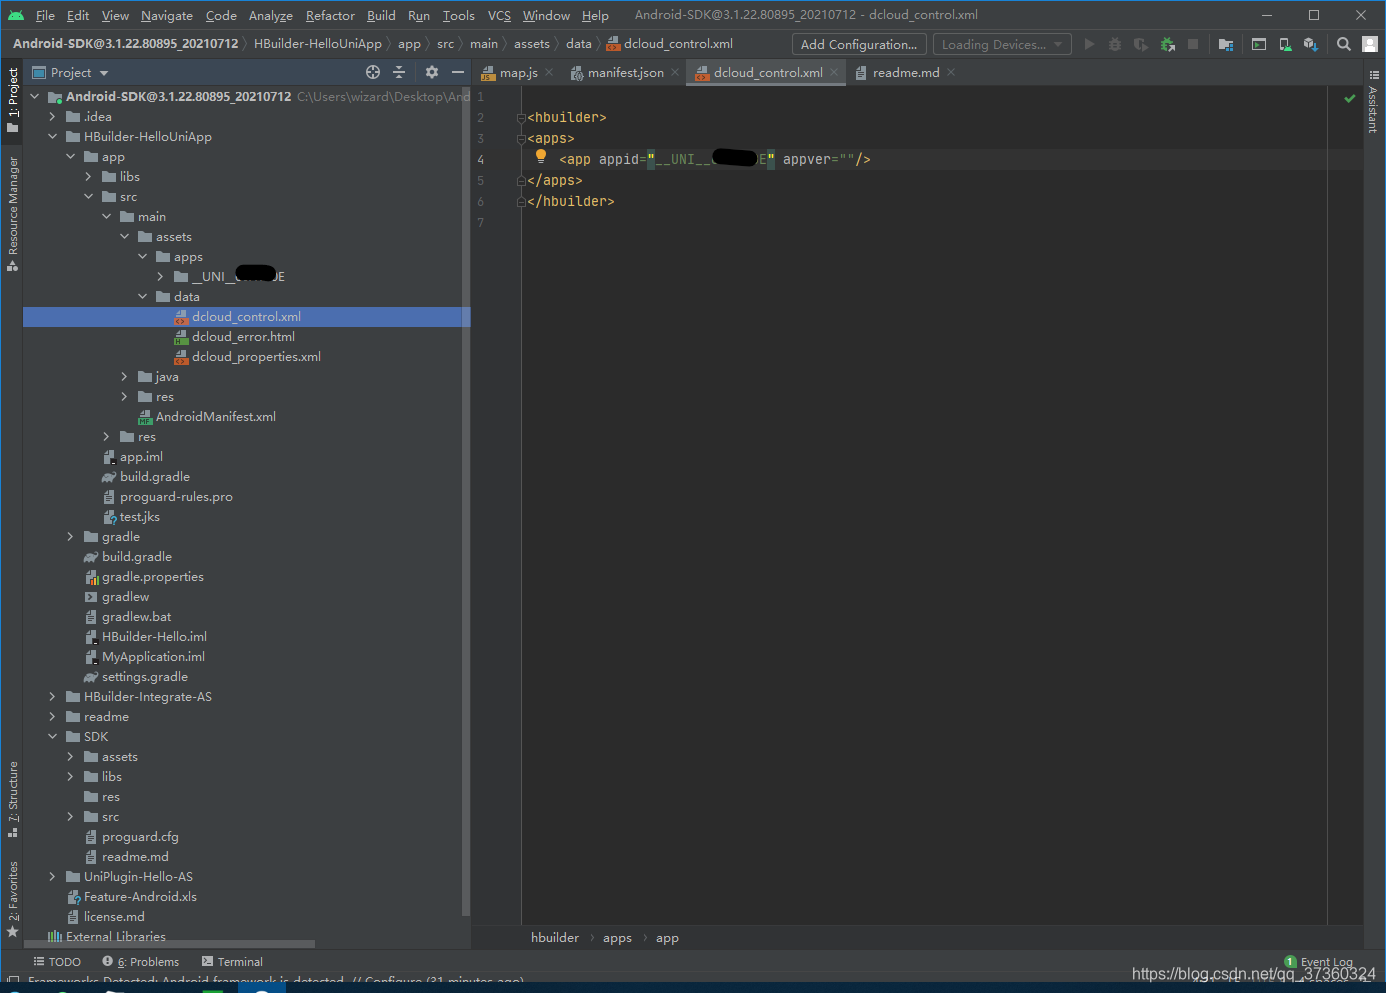
Task: Attach debugger to Android process
Action: coord(1167,44)
